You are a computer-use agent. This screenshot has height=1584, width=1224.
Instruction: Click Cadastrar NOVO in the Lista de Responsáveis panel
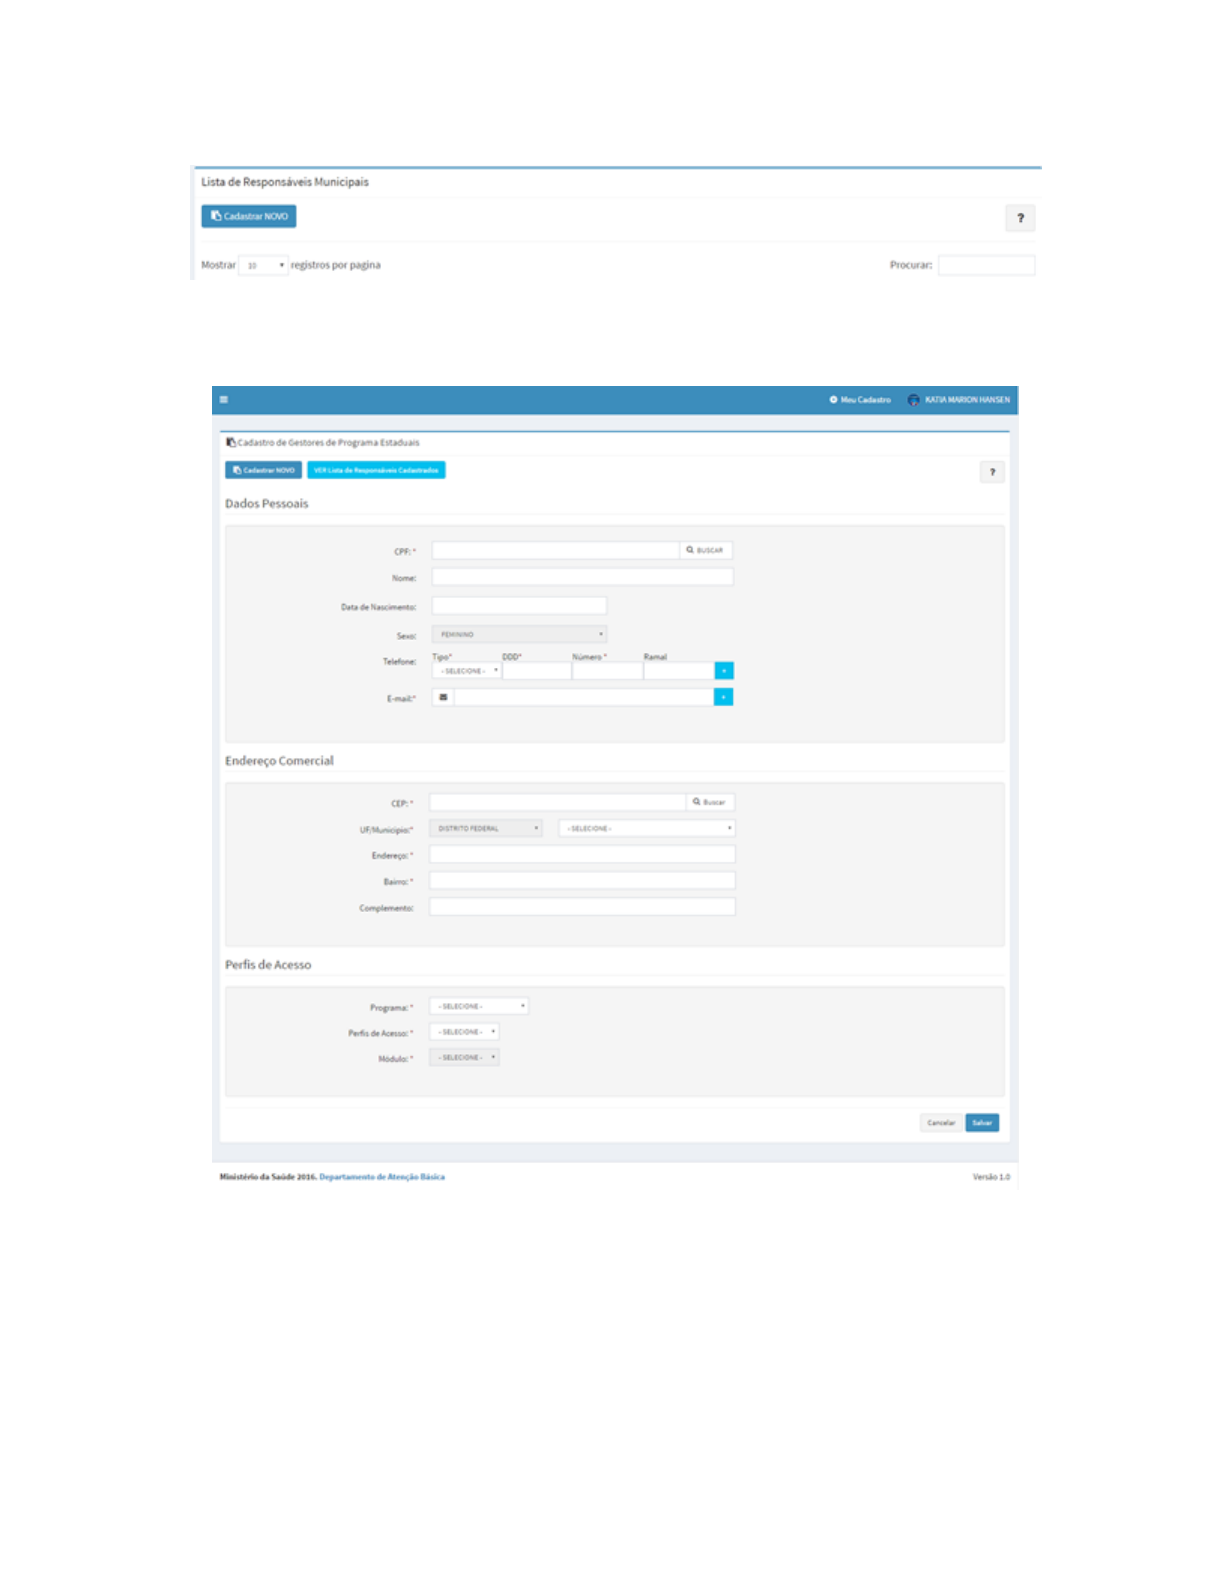(x=249, y=216)
